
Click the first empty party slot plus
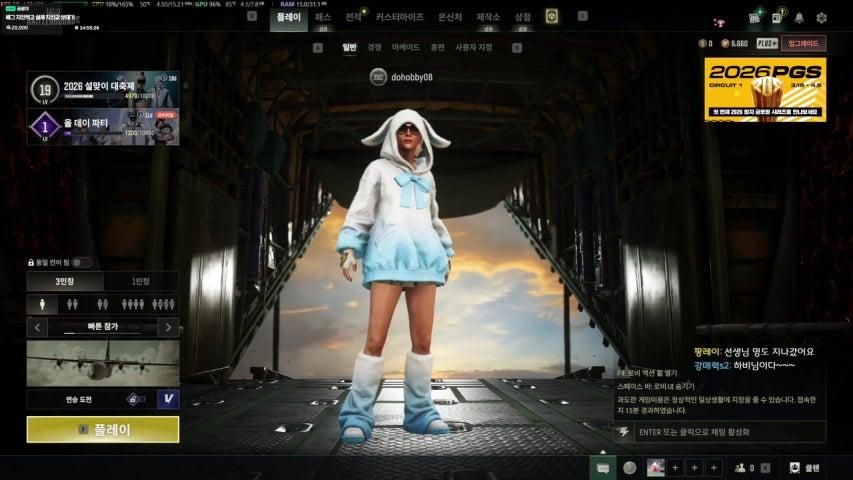(x=675, y=467)
